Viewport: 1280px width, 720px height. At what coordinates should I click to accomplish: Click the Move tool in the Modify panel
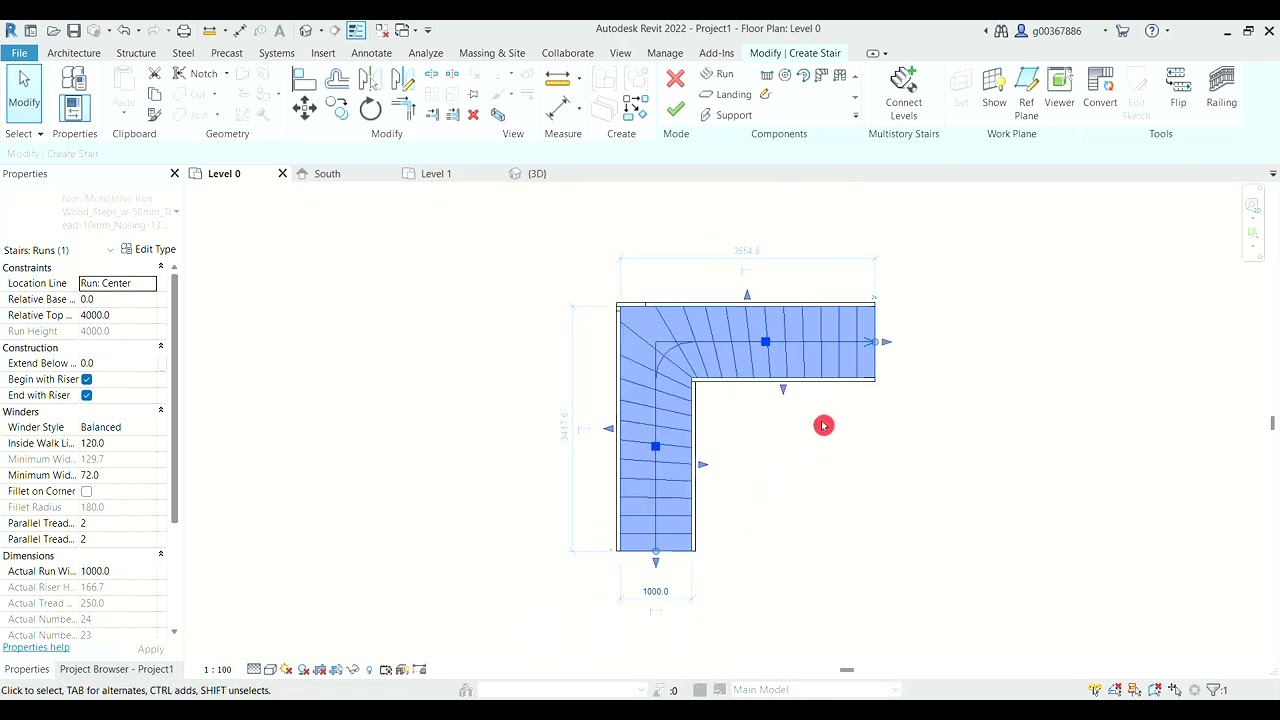click(x=305, y=109)
